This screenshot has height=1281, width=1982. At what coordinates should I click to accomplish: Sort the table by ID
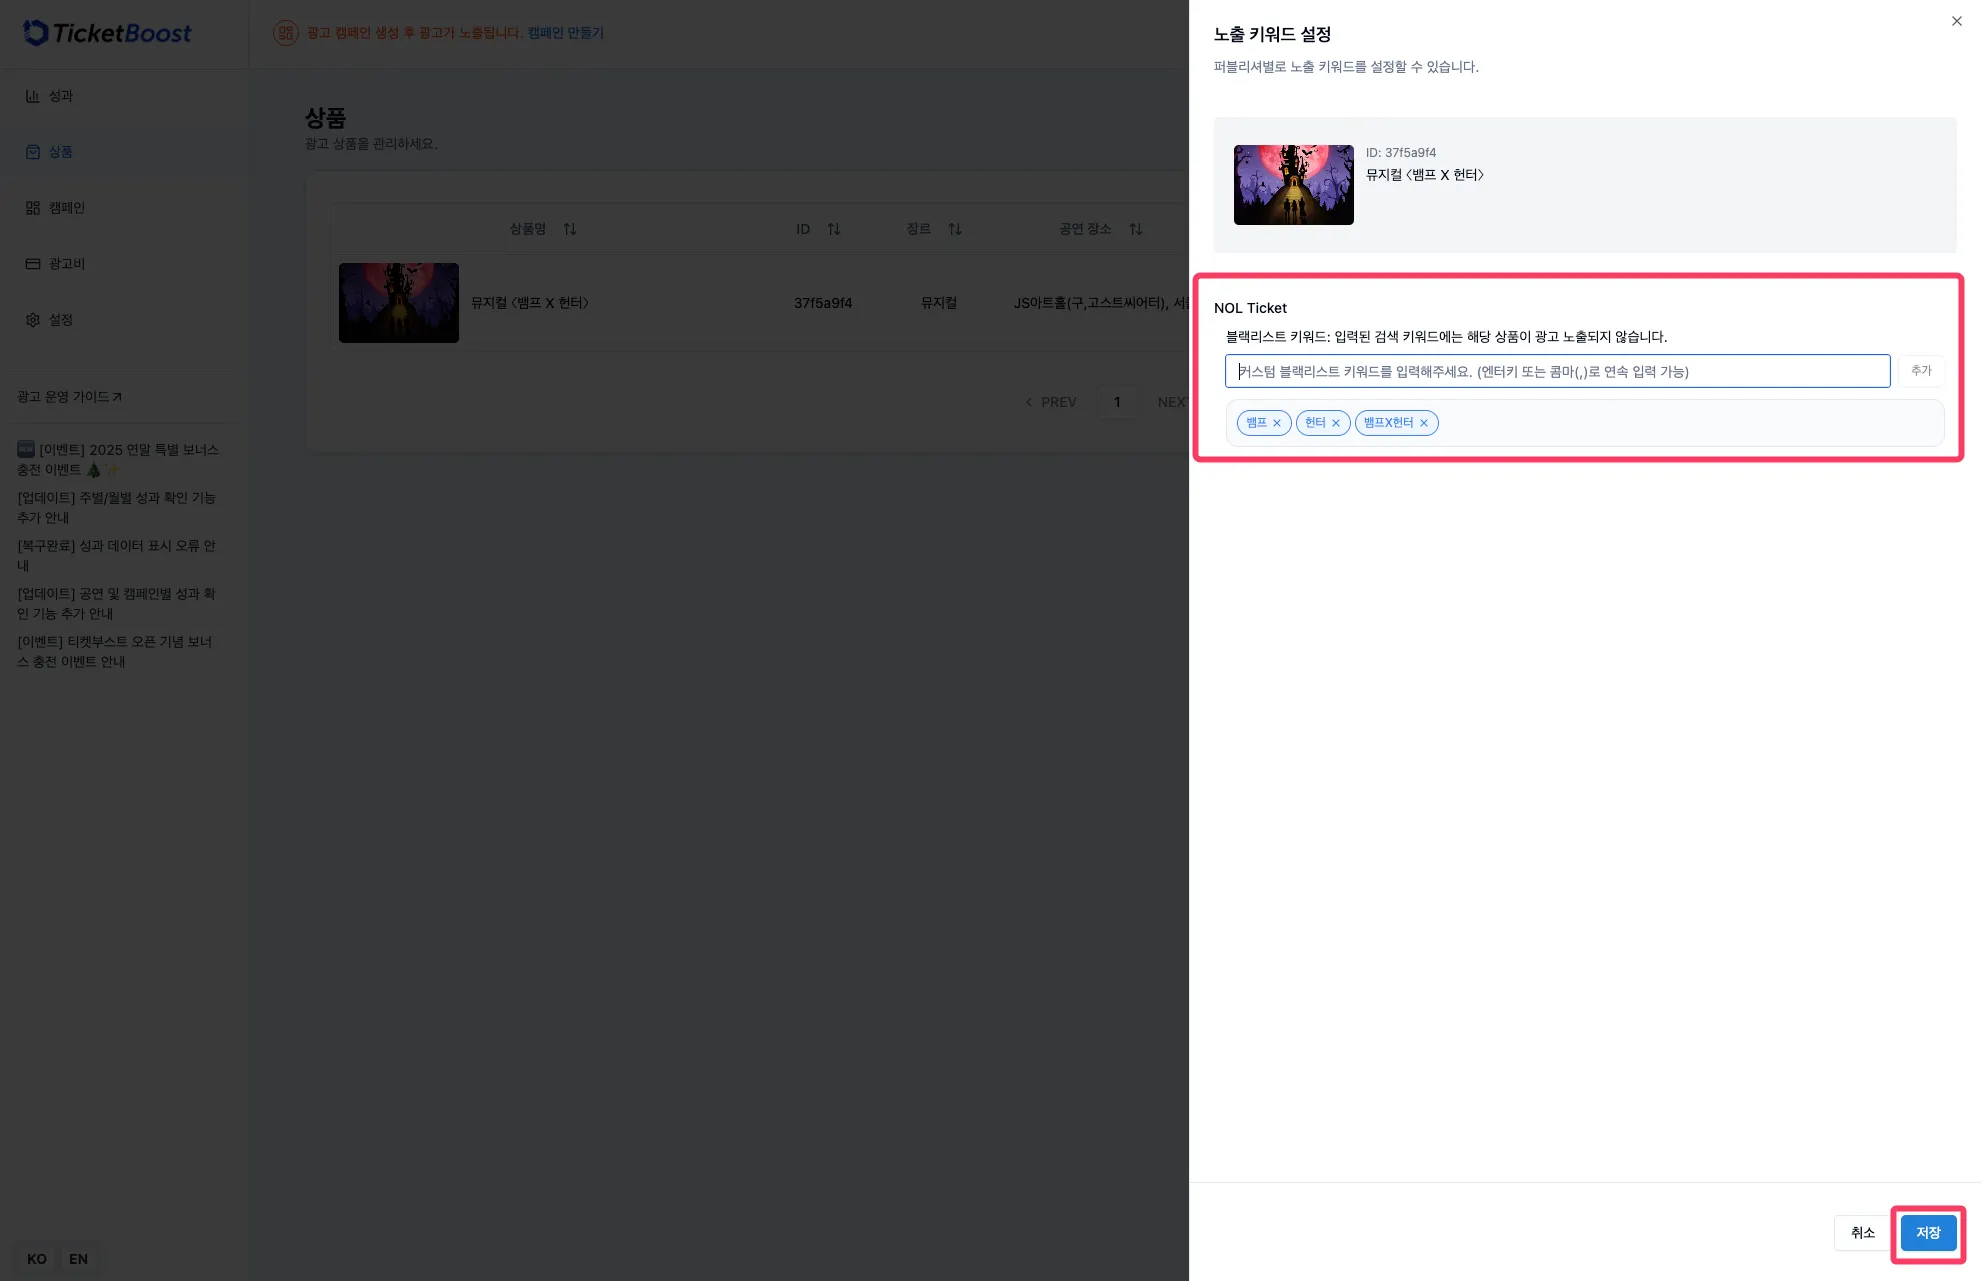(833, 229)
